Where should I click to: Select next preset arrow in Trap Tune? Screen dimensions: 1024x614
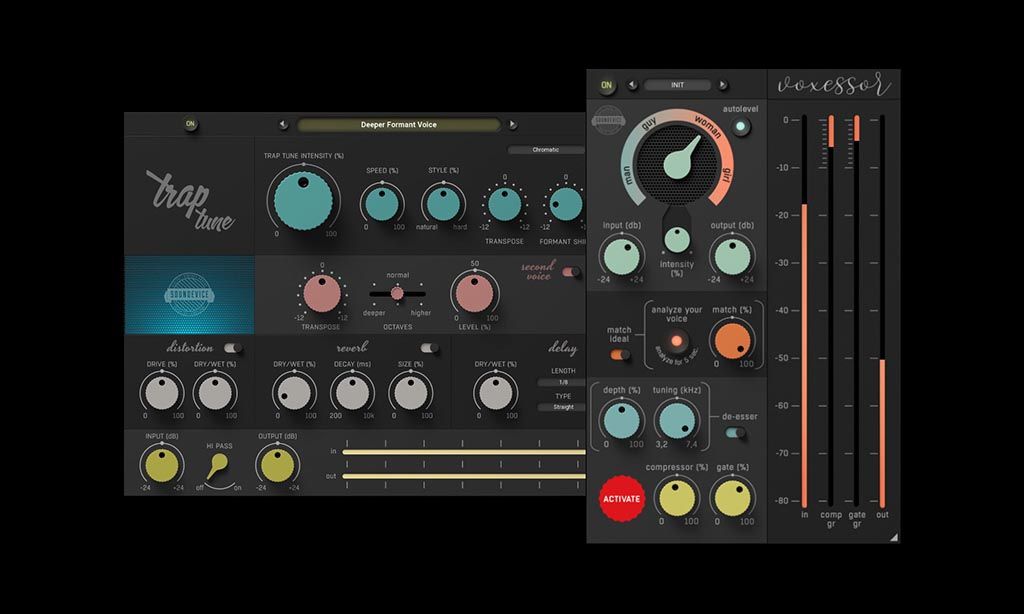(x=513, y=124)
